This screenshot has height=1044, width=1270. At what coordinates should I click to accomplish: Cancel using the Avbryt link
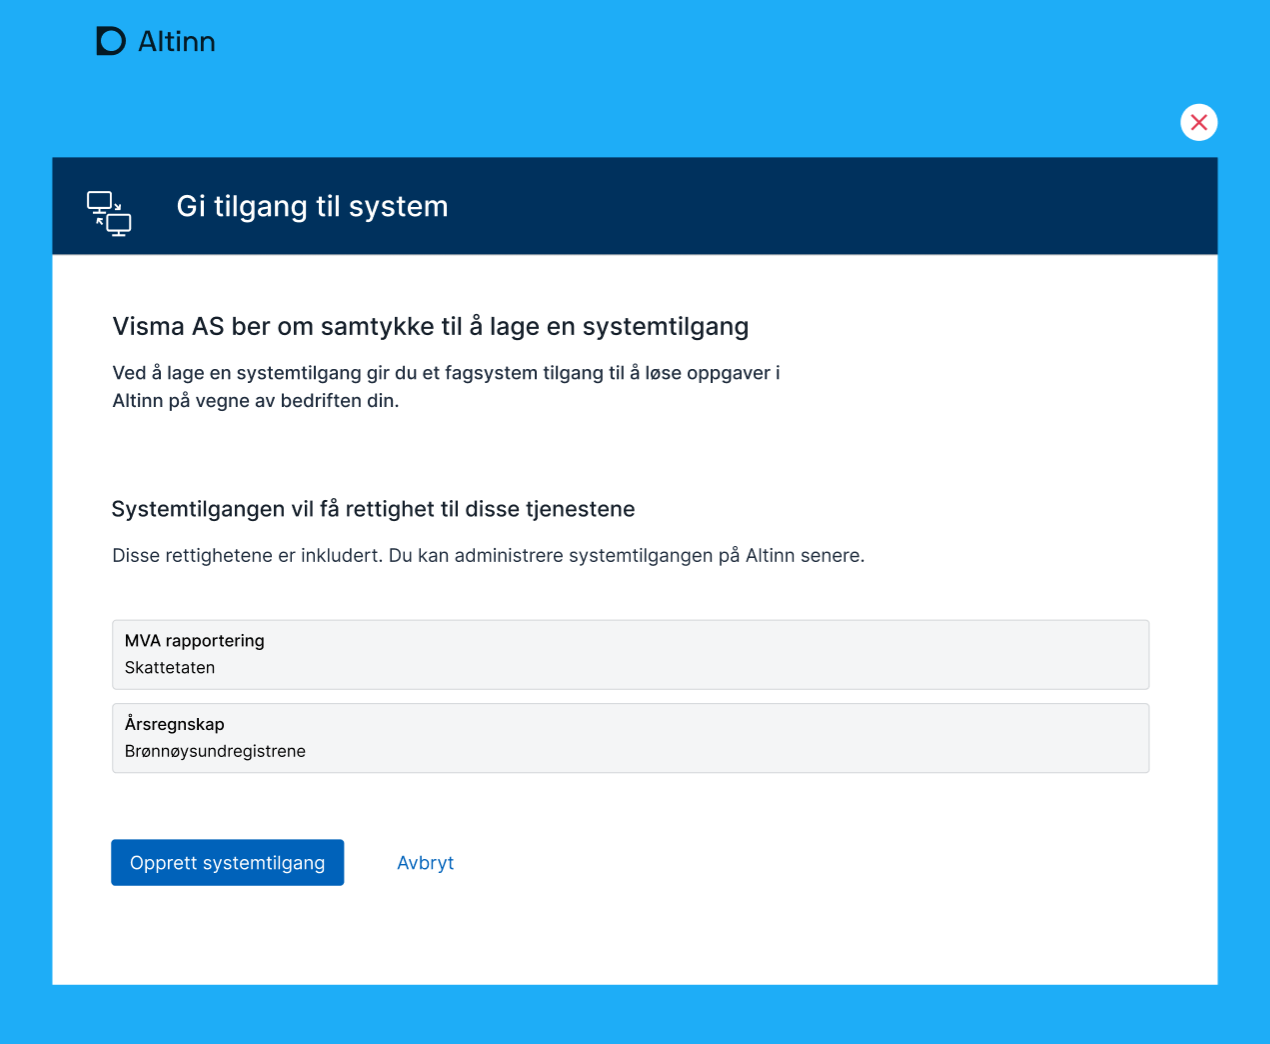(425, 863)
